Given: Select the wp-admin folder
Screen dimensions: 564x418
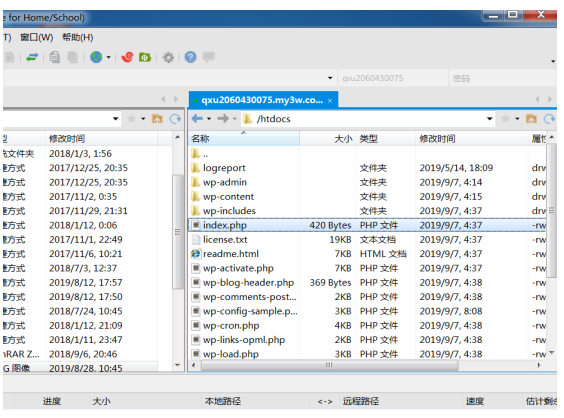Looking at the screenshot, I should click(225, 182).
